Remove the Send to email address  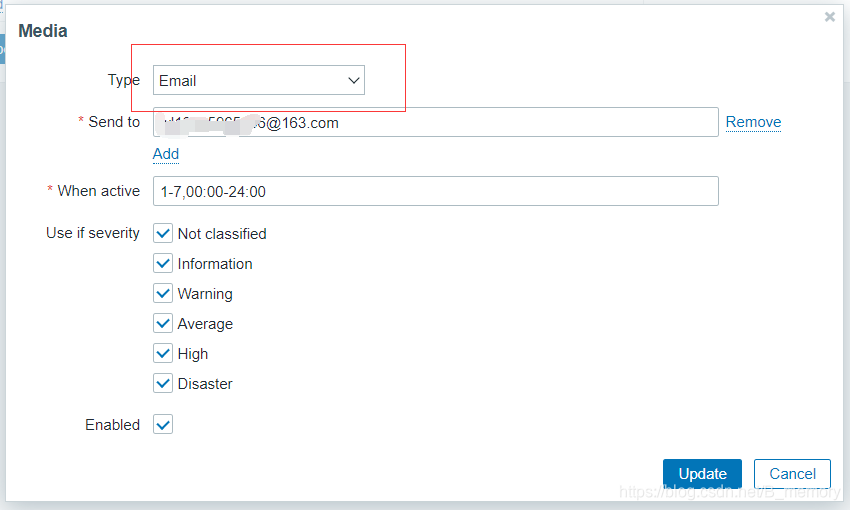click(753, 122)
